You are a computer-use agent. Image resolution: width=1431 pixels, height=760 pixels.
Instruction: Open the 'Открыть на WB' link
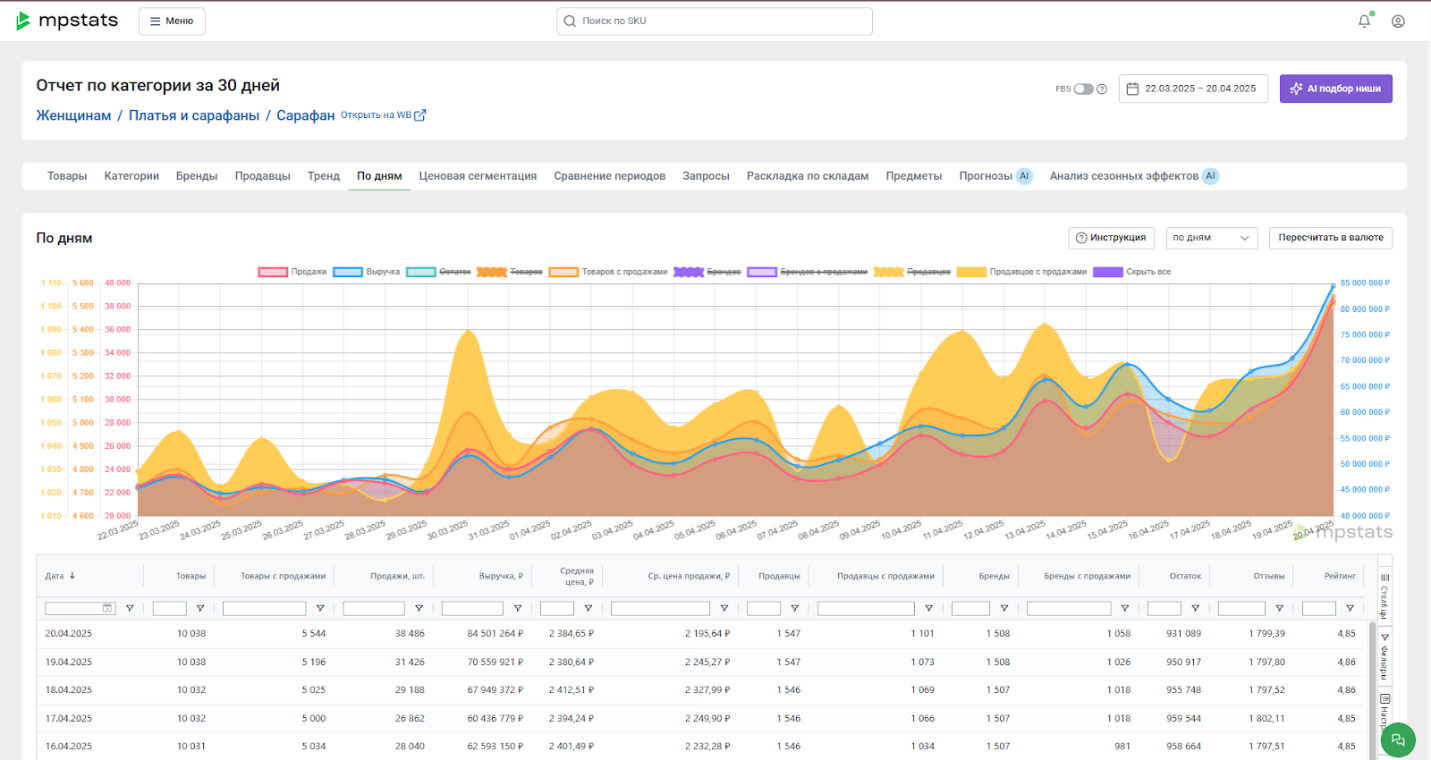(x=384, y=115)
